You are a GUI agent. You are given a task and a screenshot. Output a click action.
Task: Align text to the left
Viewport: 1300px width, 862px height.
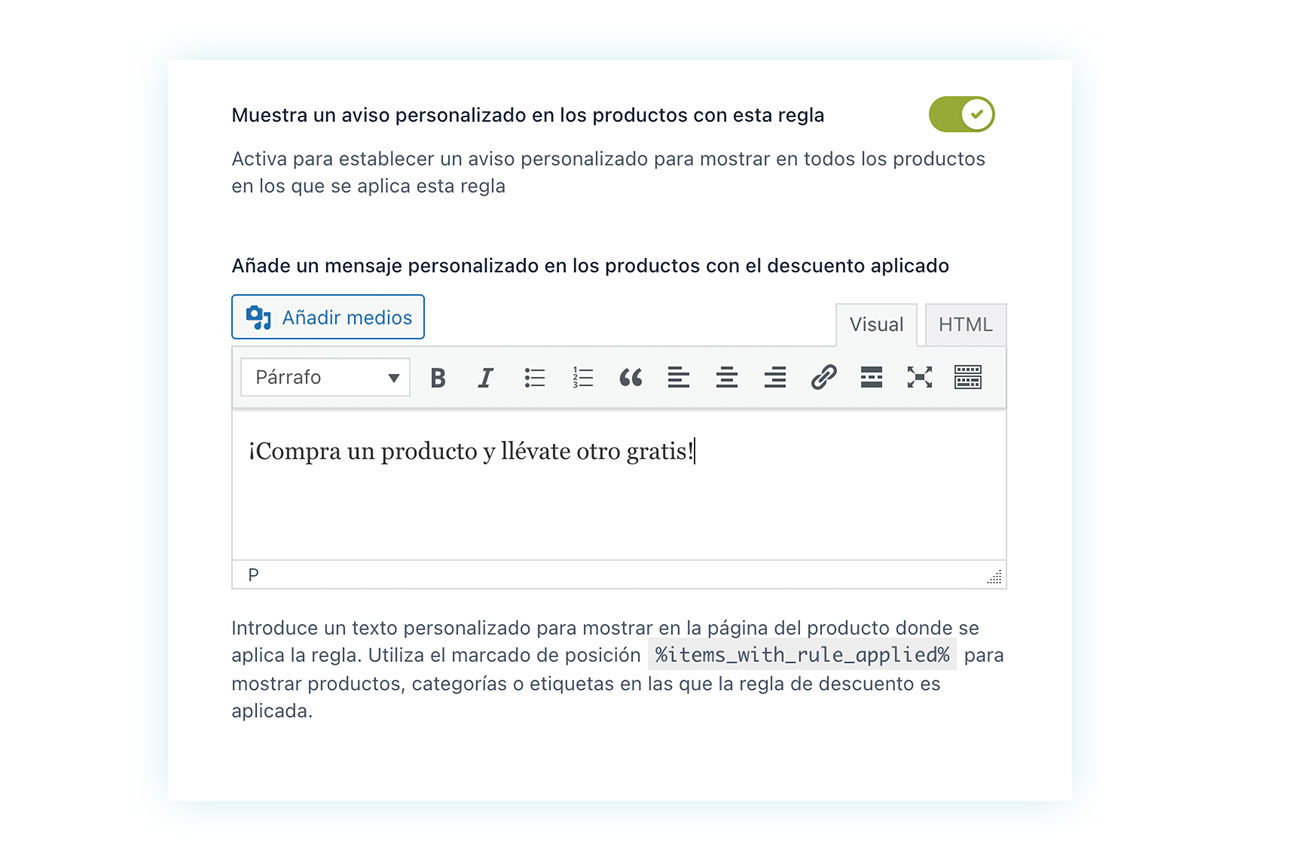(678, 378)
